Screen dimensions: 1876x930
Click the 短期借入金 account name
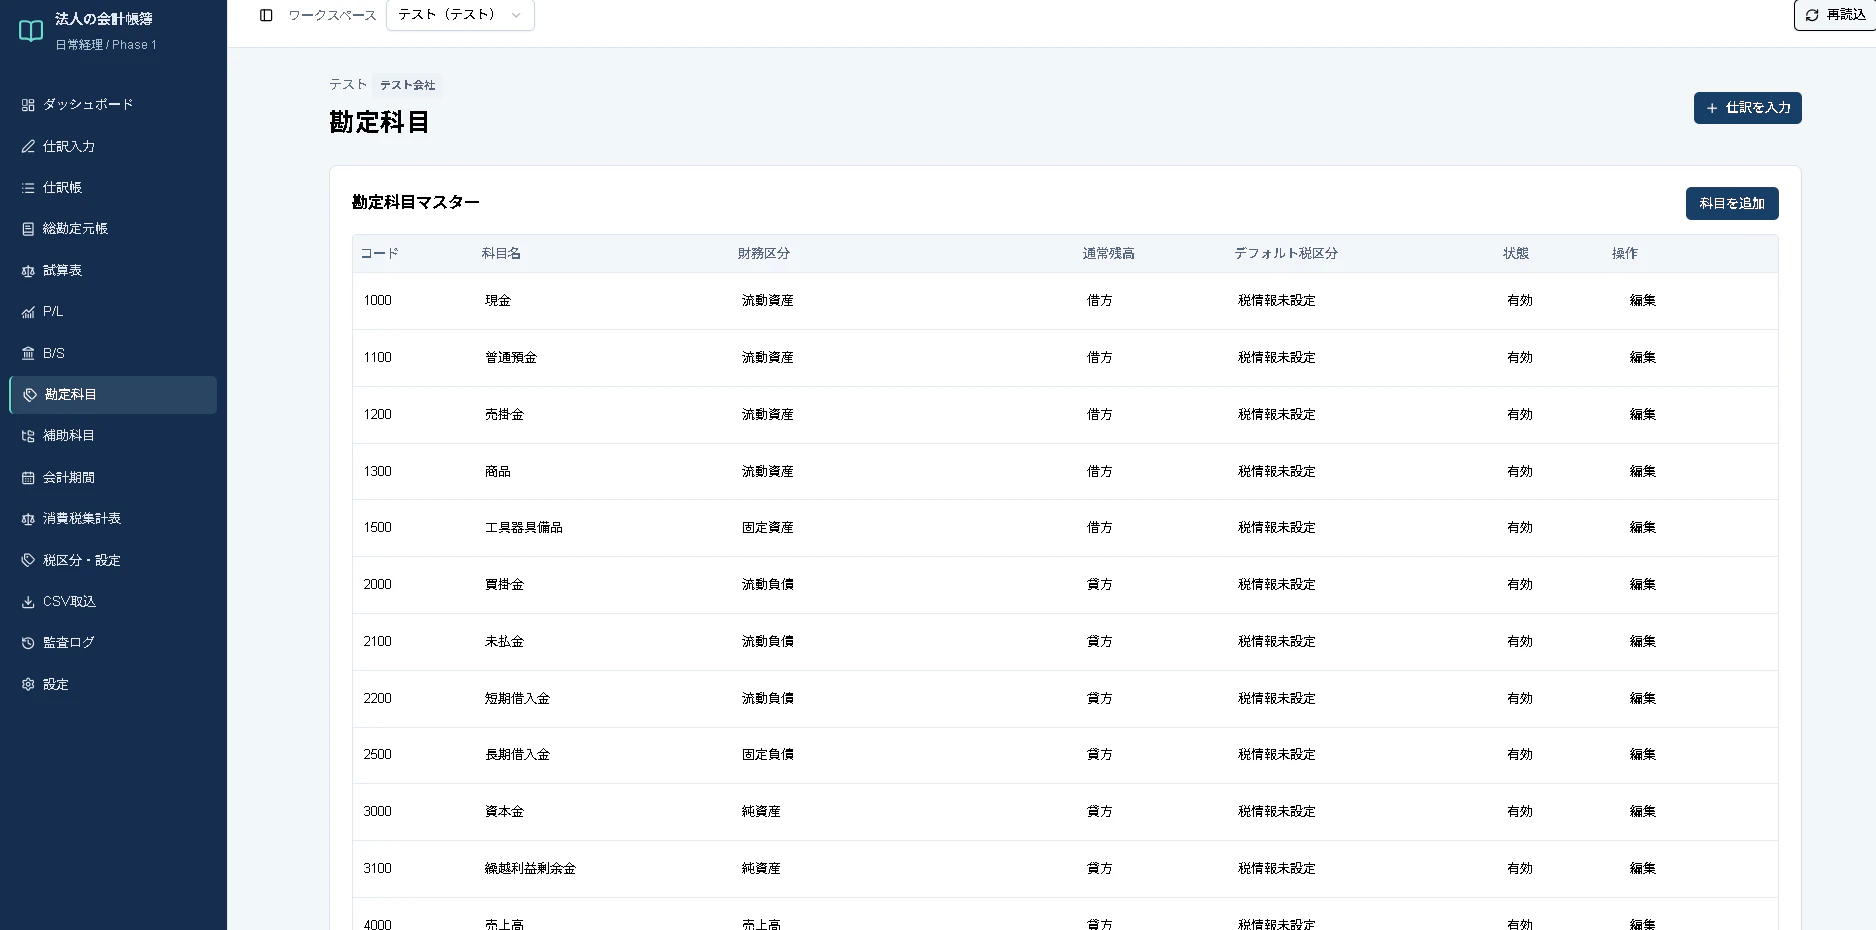(517, 699)
